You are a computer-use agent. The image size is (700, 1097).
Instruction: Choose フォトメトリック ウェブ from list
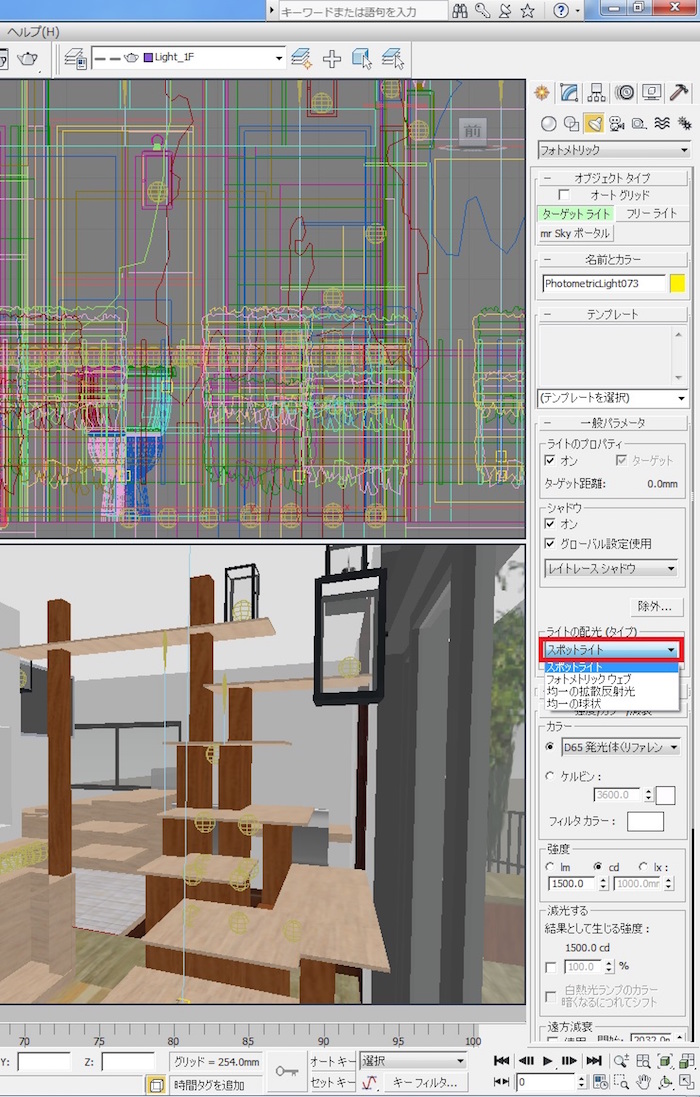click(588, 679)
